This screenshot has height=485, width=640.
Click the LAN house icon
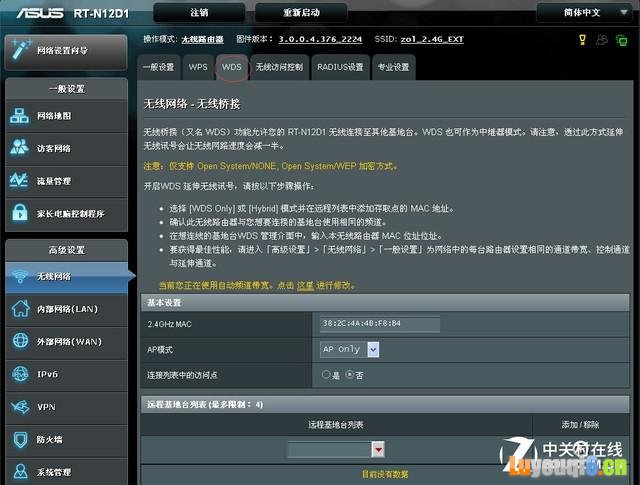(20, 309)
